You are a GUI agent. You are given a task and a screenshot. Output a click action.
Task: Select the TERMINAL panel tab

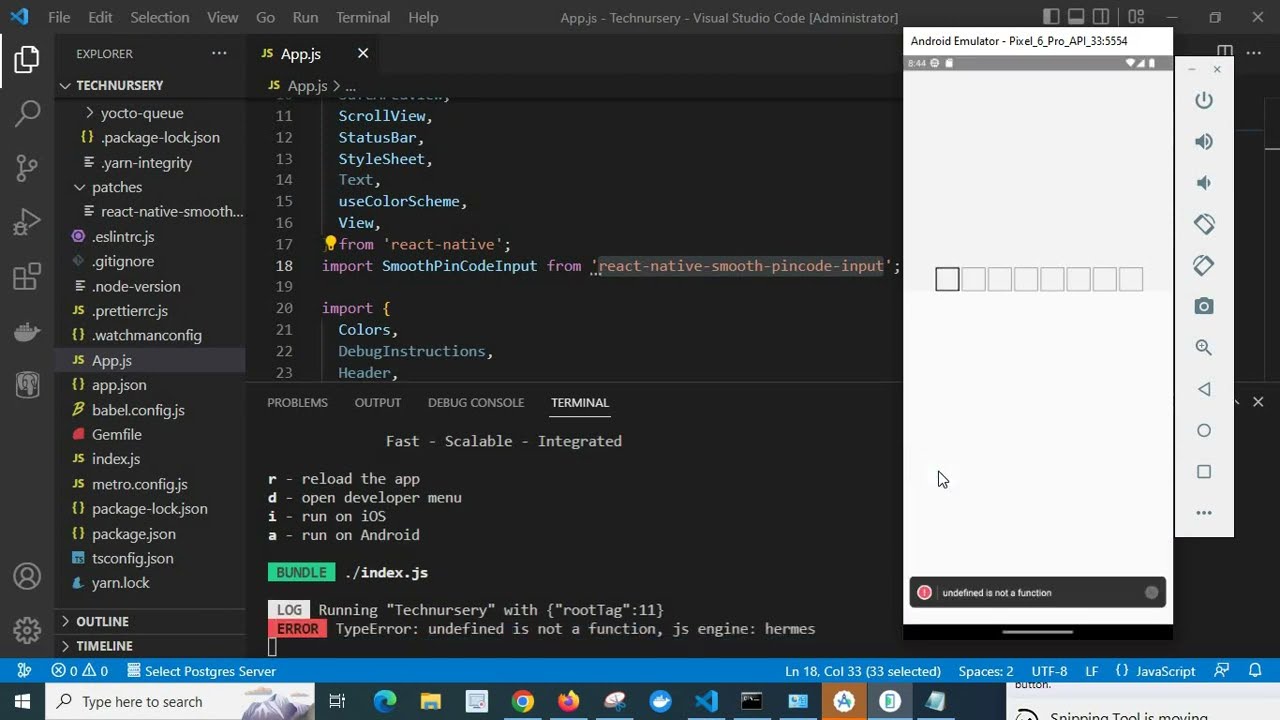(580, 402)
